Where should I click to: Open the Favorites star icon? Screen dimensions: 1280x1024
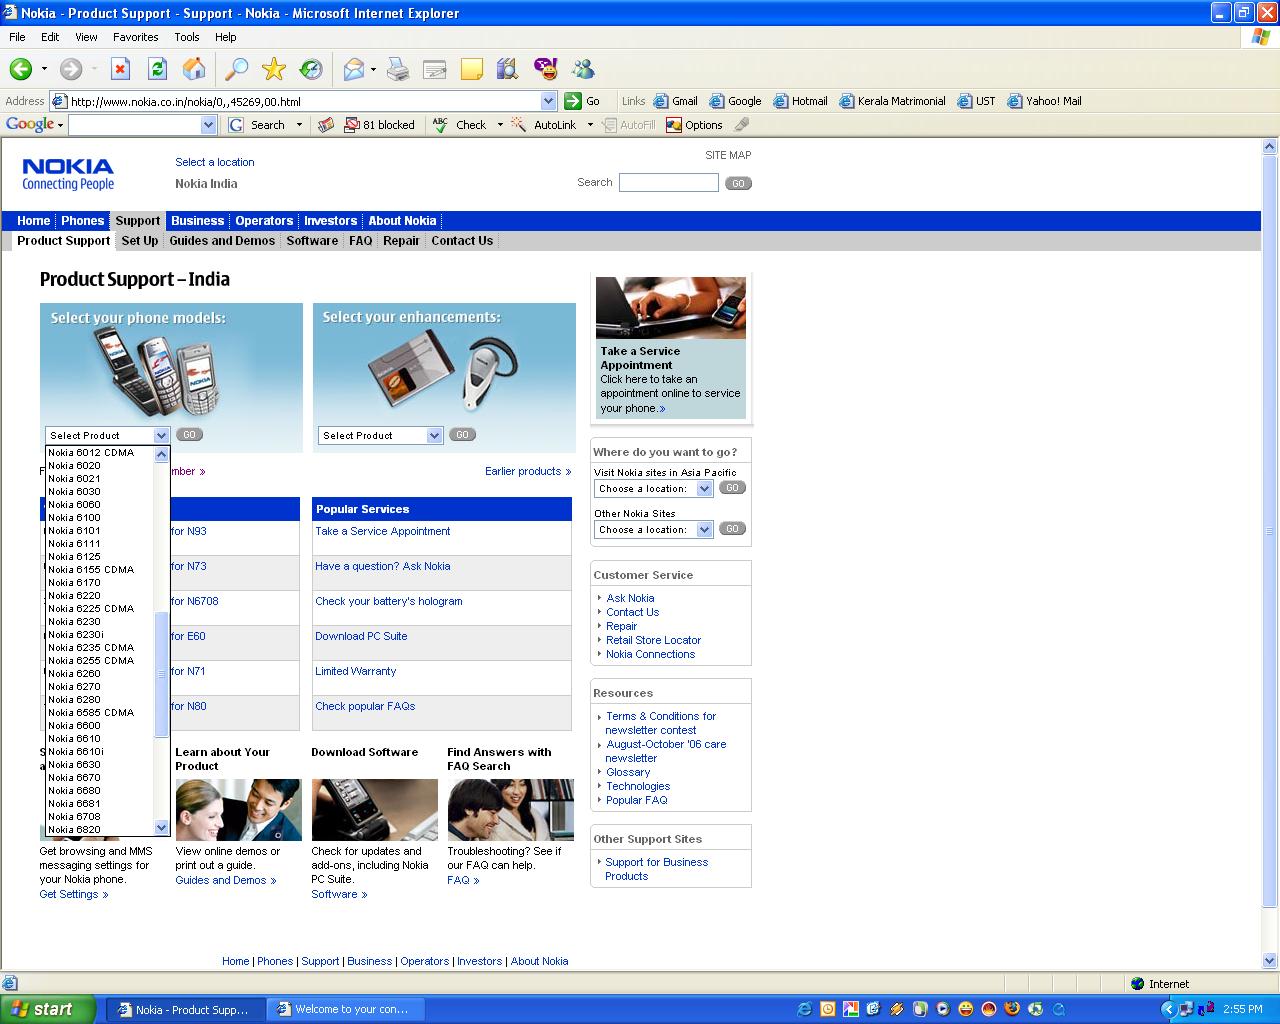coord(274,69)
